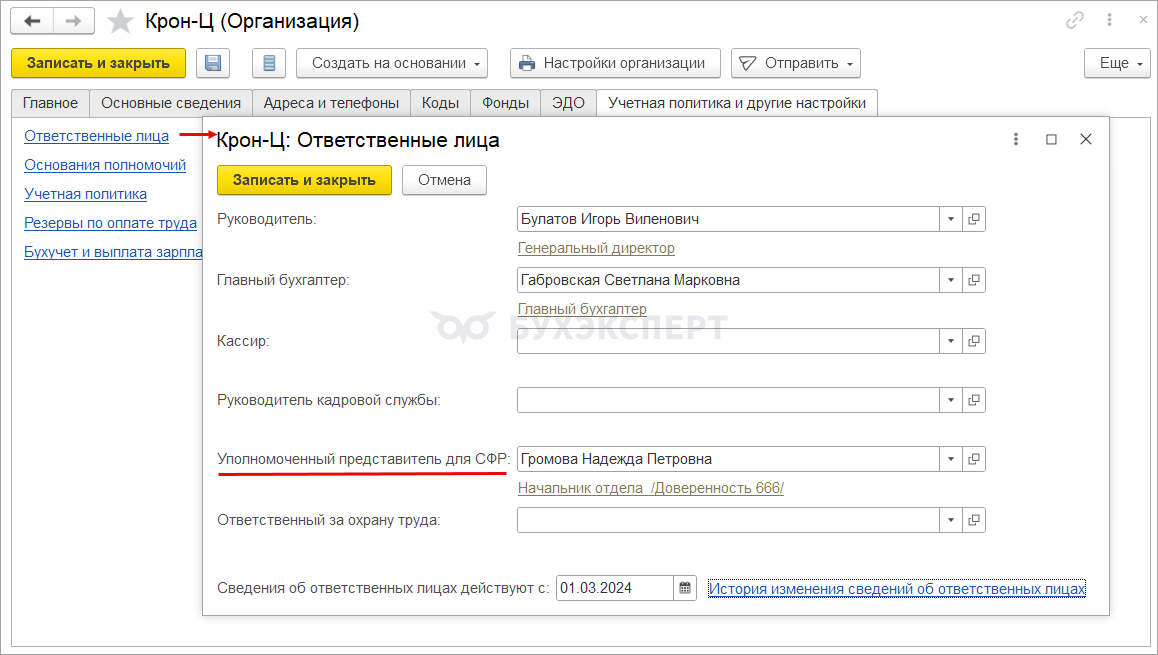Switch to the ЭДО tab

pos(568,103)
